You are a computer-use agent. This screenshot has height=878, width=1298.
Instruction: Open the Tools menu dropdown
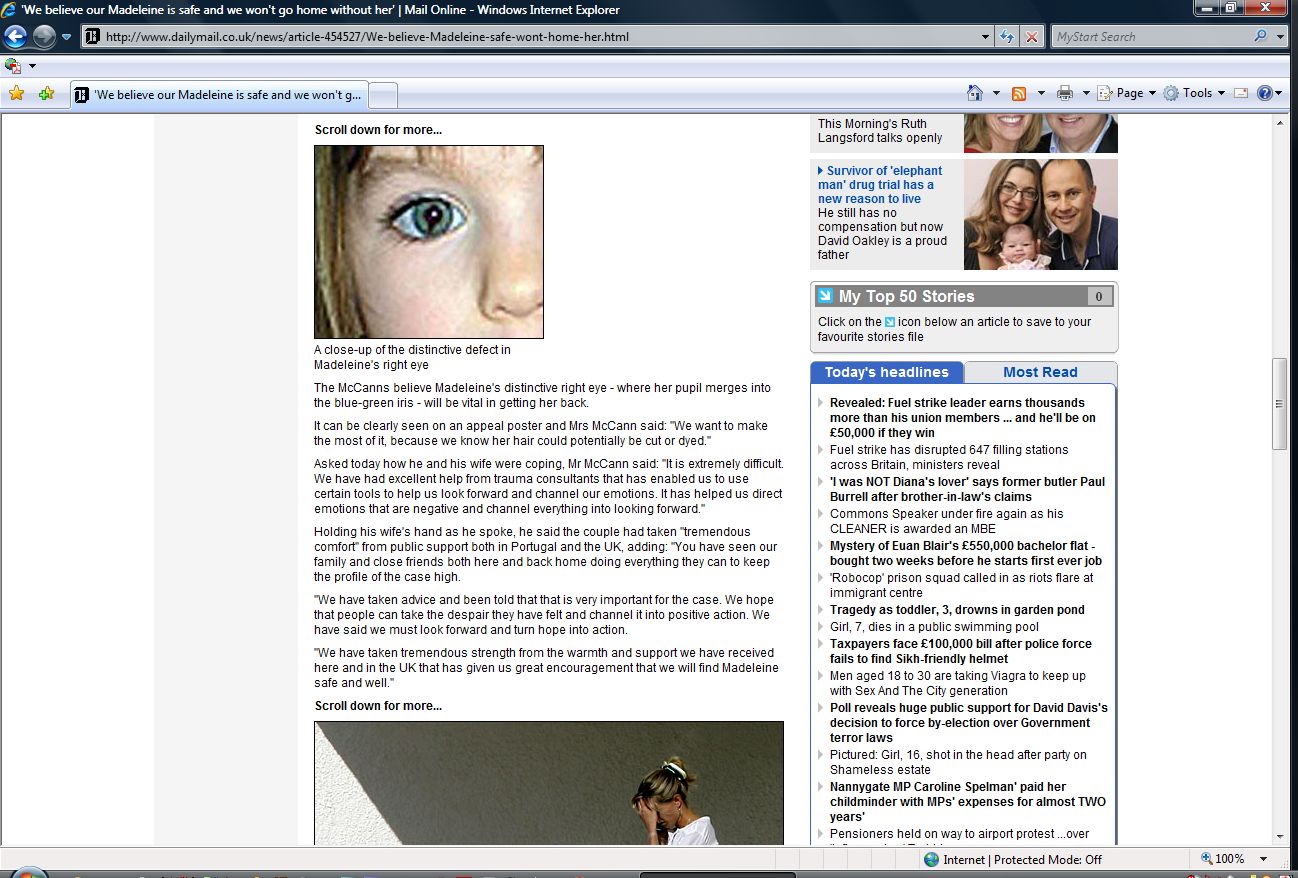click(x=1196, y=93)
